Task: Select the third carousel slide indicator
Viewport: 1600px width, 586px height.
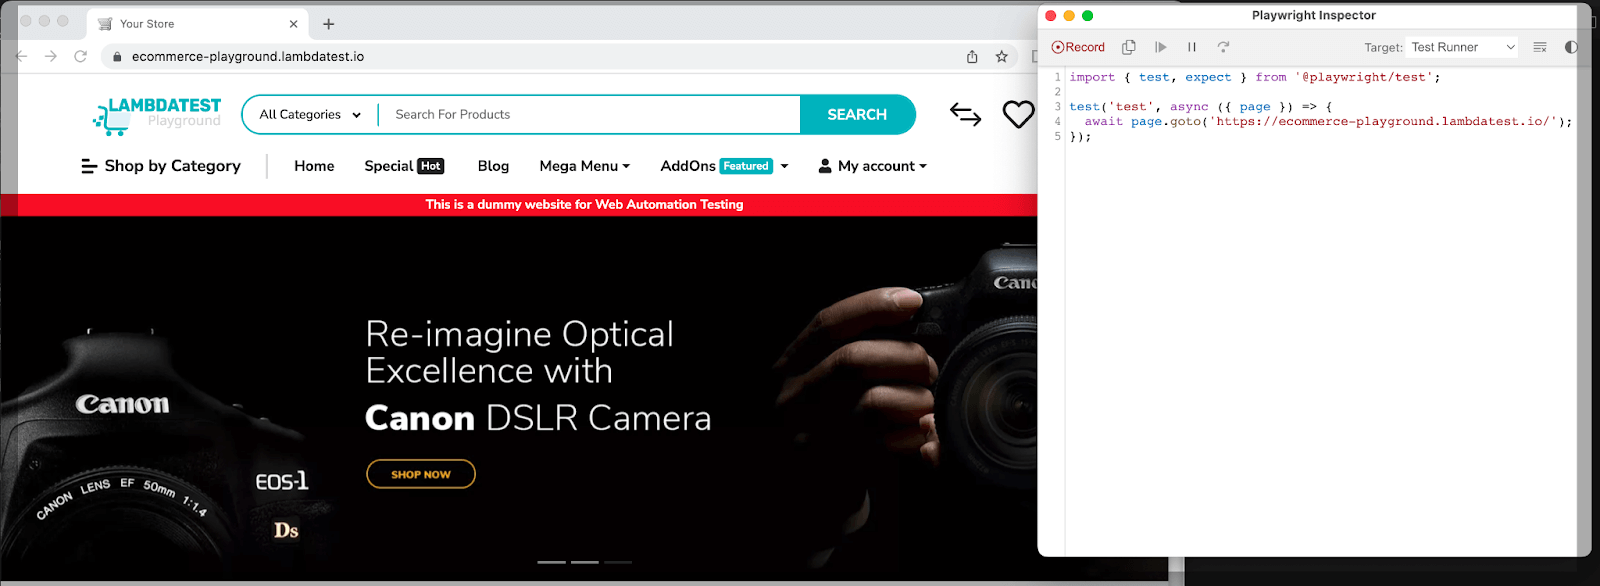Action: [618, 562]
